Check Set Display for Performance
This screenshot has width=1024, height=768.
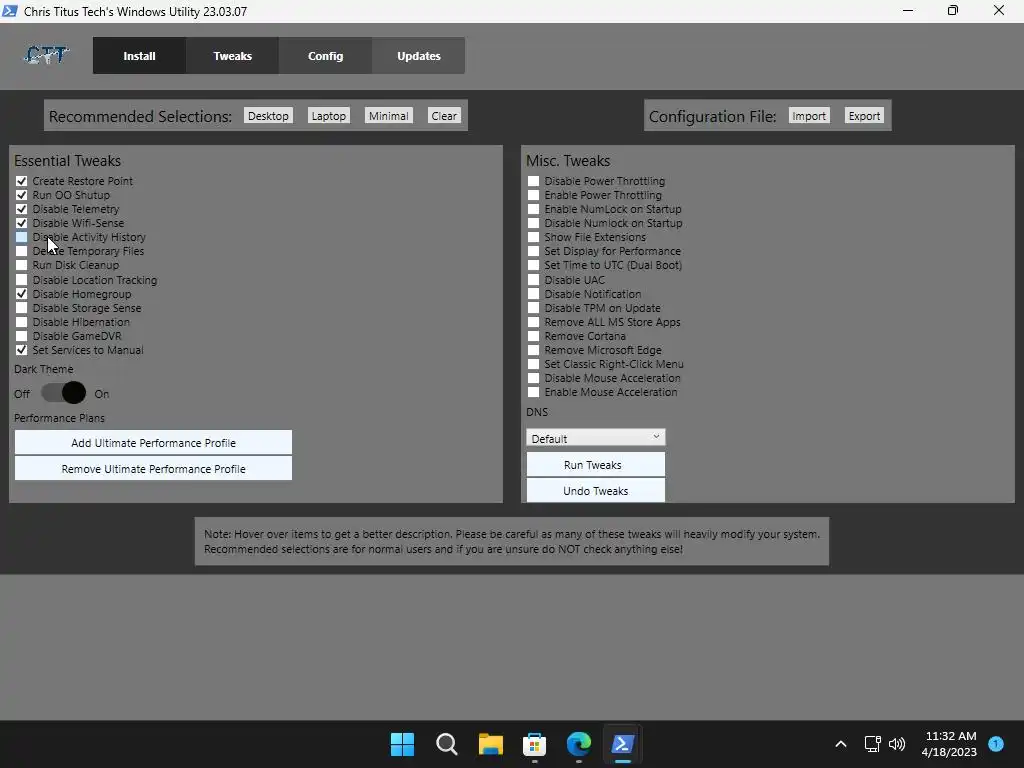point(534,251)
